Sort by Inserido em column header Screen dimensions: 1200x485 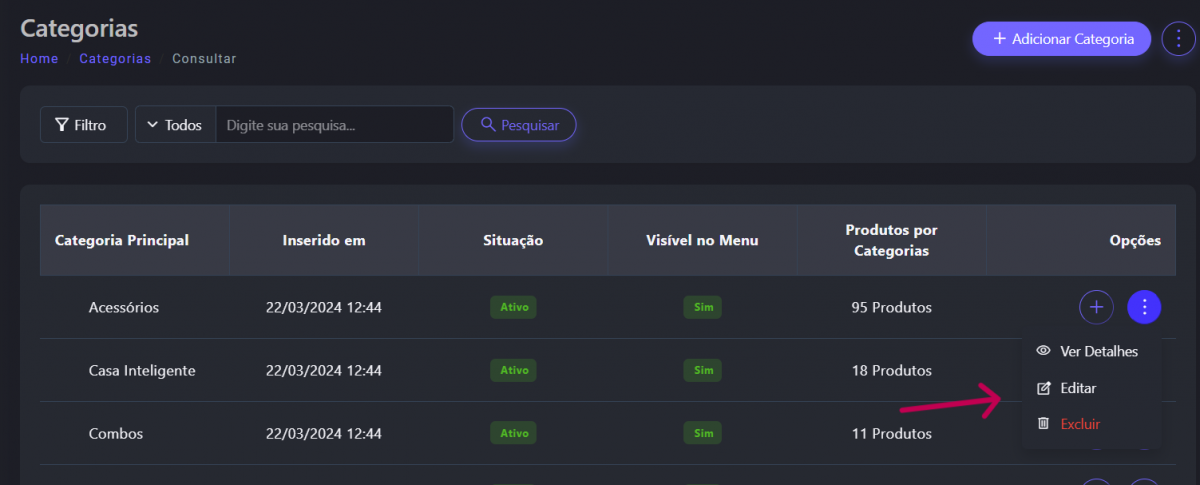(x=323, y=240)
